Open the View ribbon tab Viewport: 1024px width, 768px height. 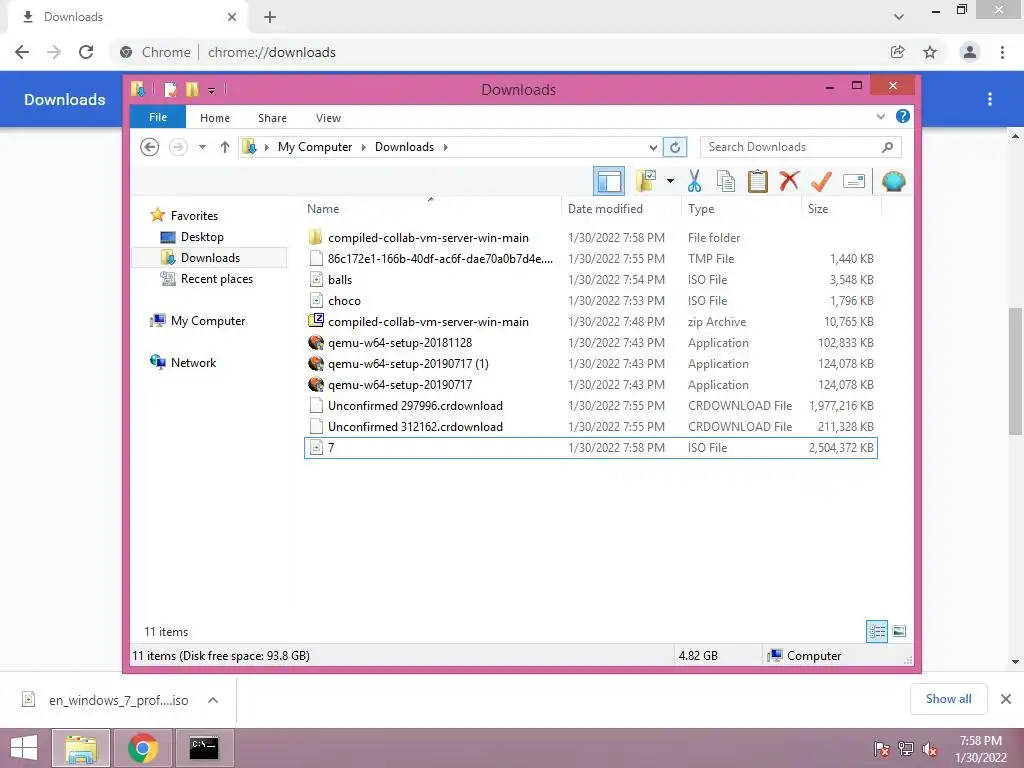coord(328,118)
